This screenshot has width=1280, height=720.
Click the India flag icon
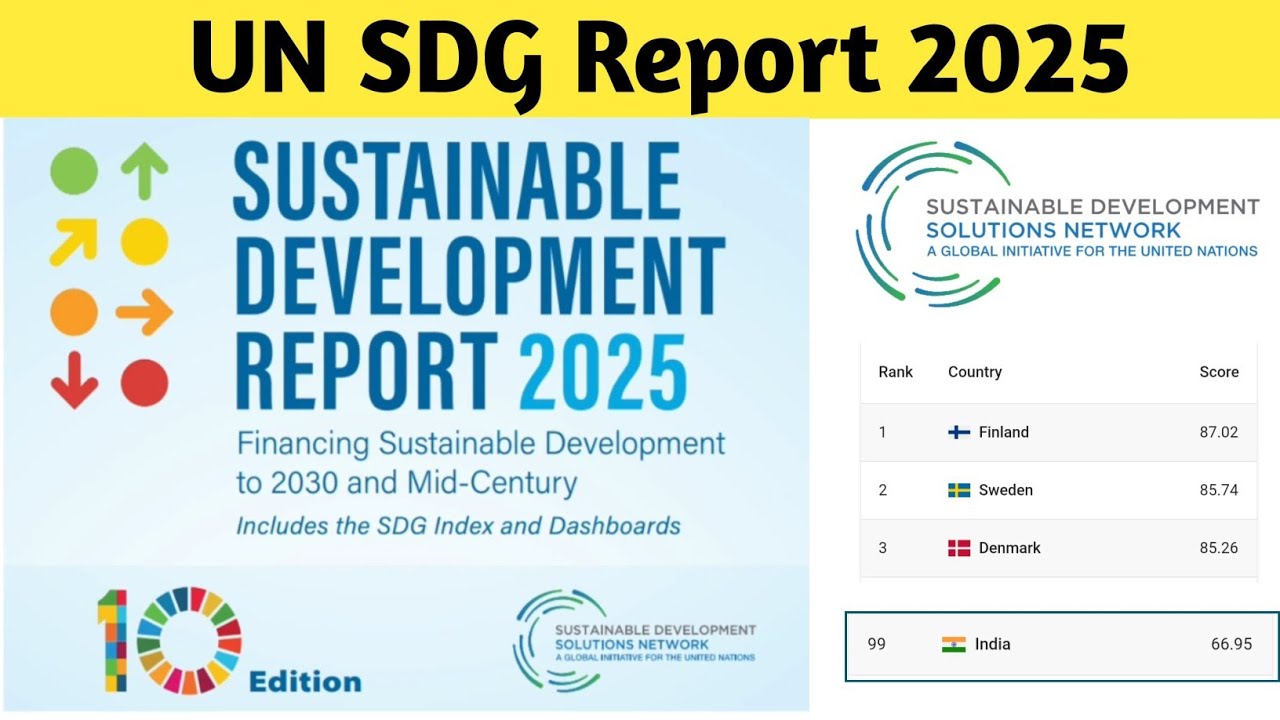click(x=954, y=645)
